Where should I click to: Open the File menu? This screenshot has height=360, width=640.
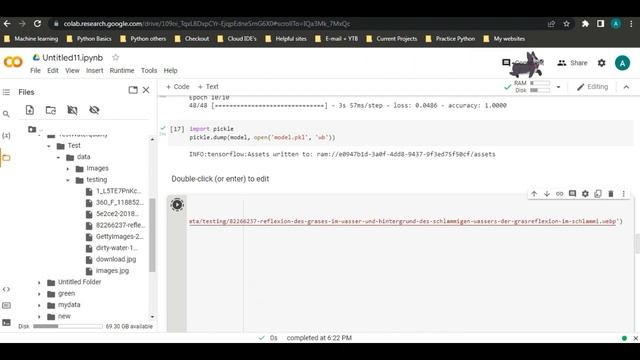(36, 70)
